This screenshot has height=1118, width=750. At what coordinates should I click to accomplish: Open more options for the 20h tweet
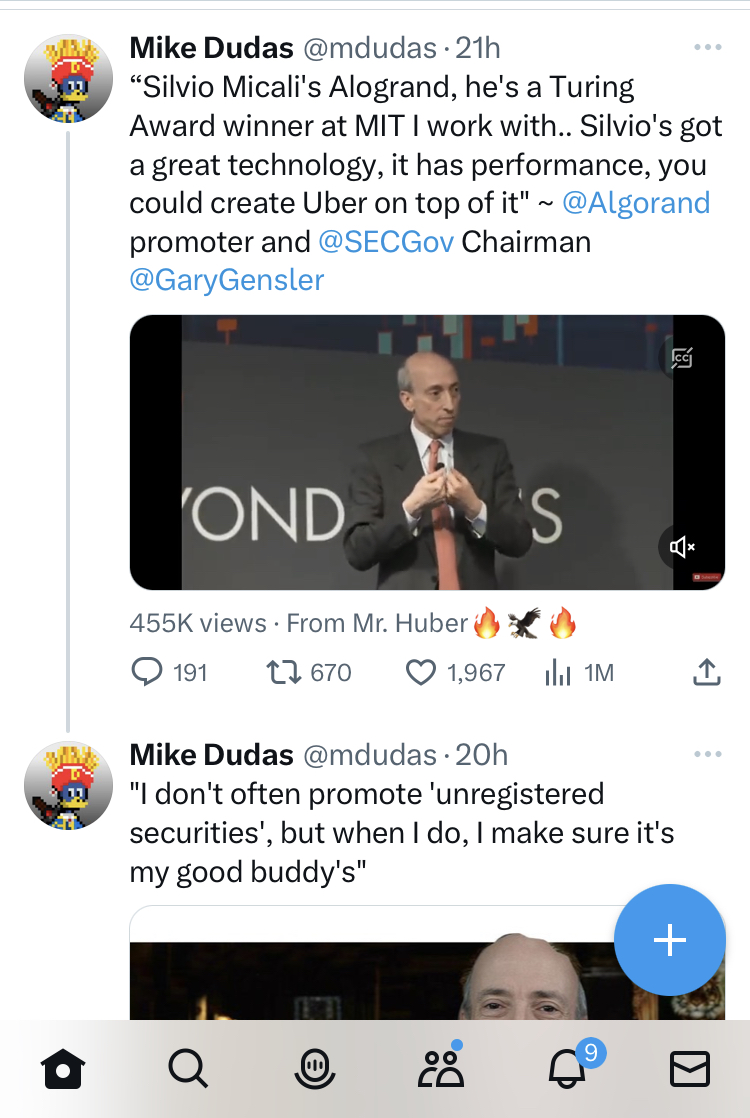pos(707,754)
